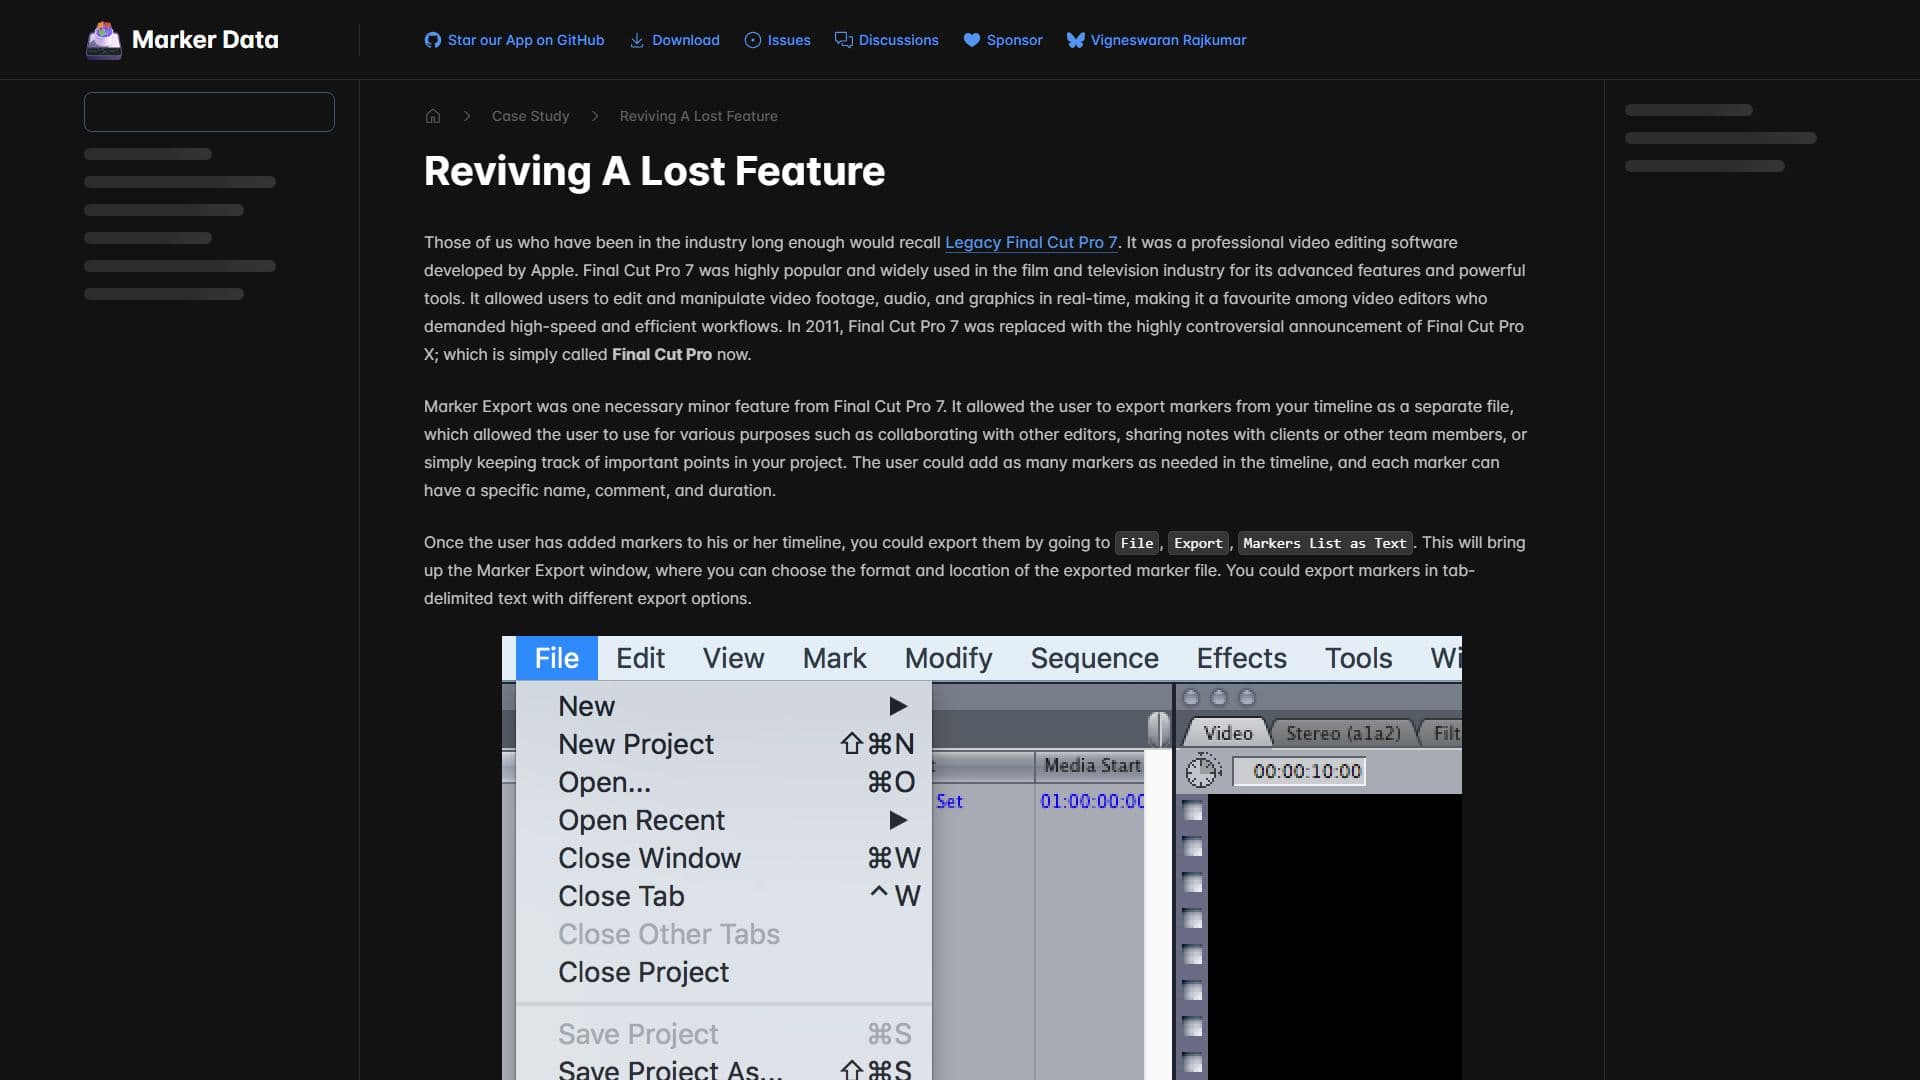Click the Markers List as Text code label
Screen dimensions: 1920x1080
point(1325,543)
